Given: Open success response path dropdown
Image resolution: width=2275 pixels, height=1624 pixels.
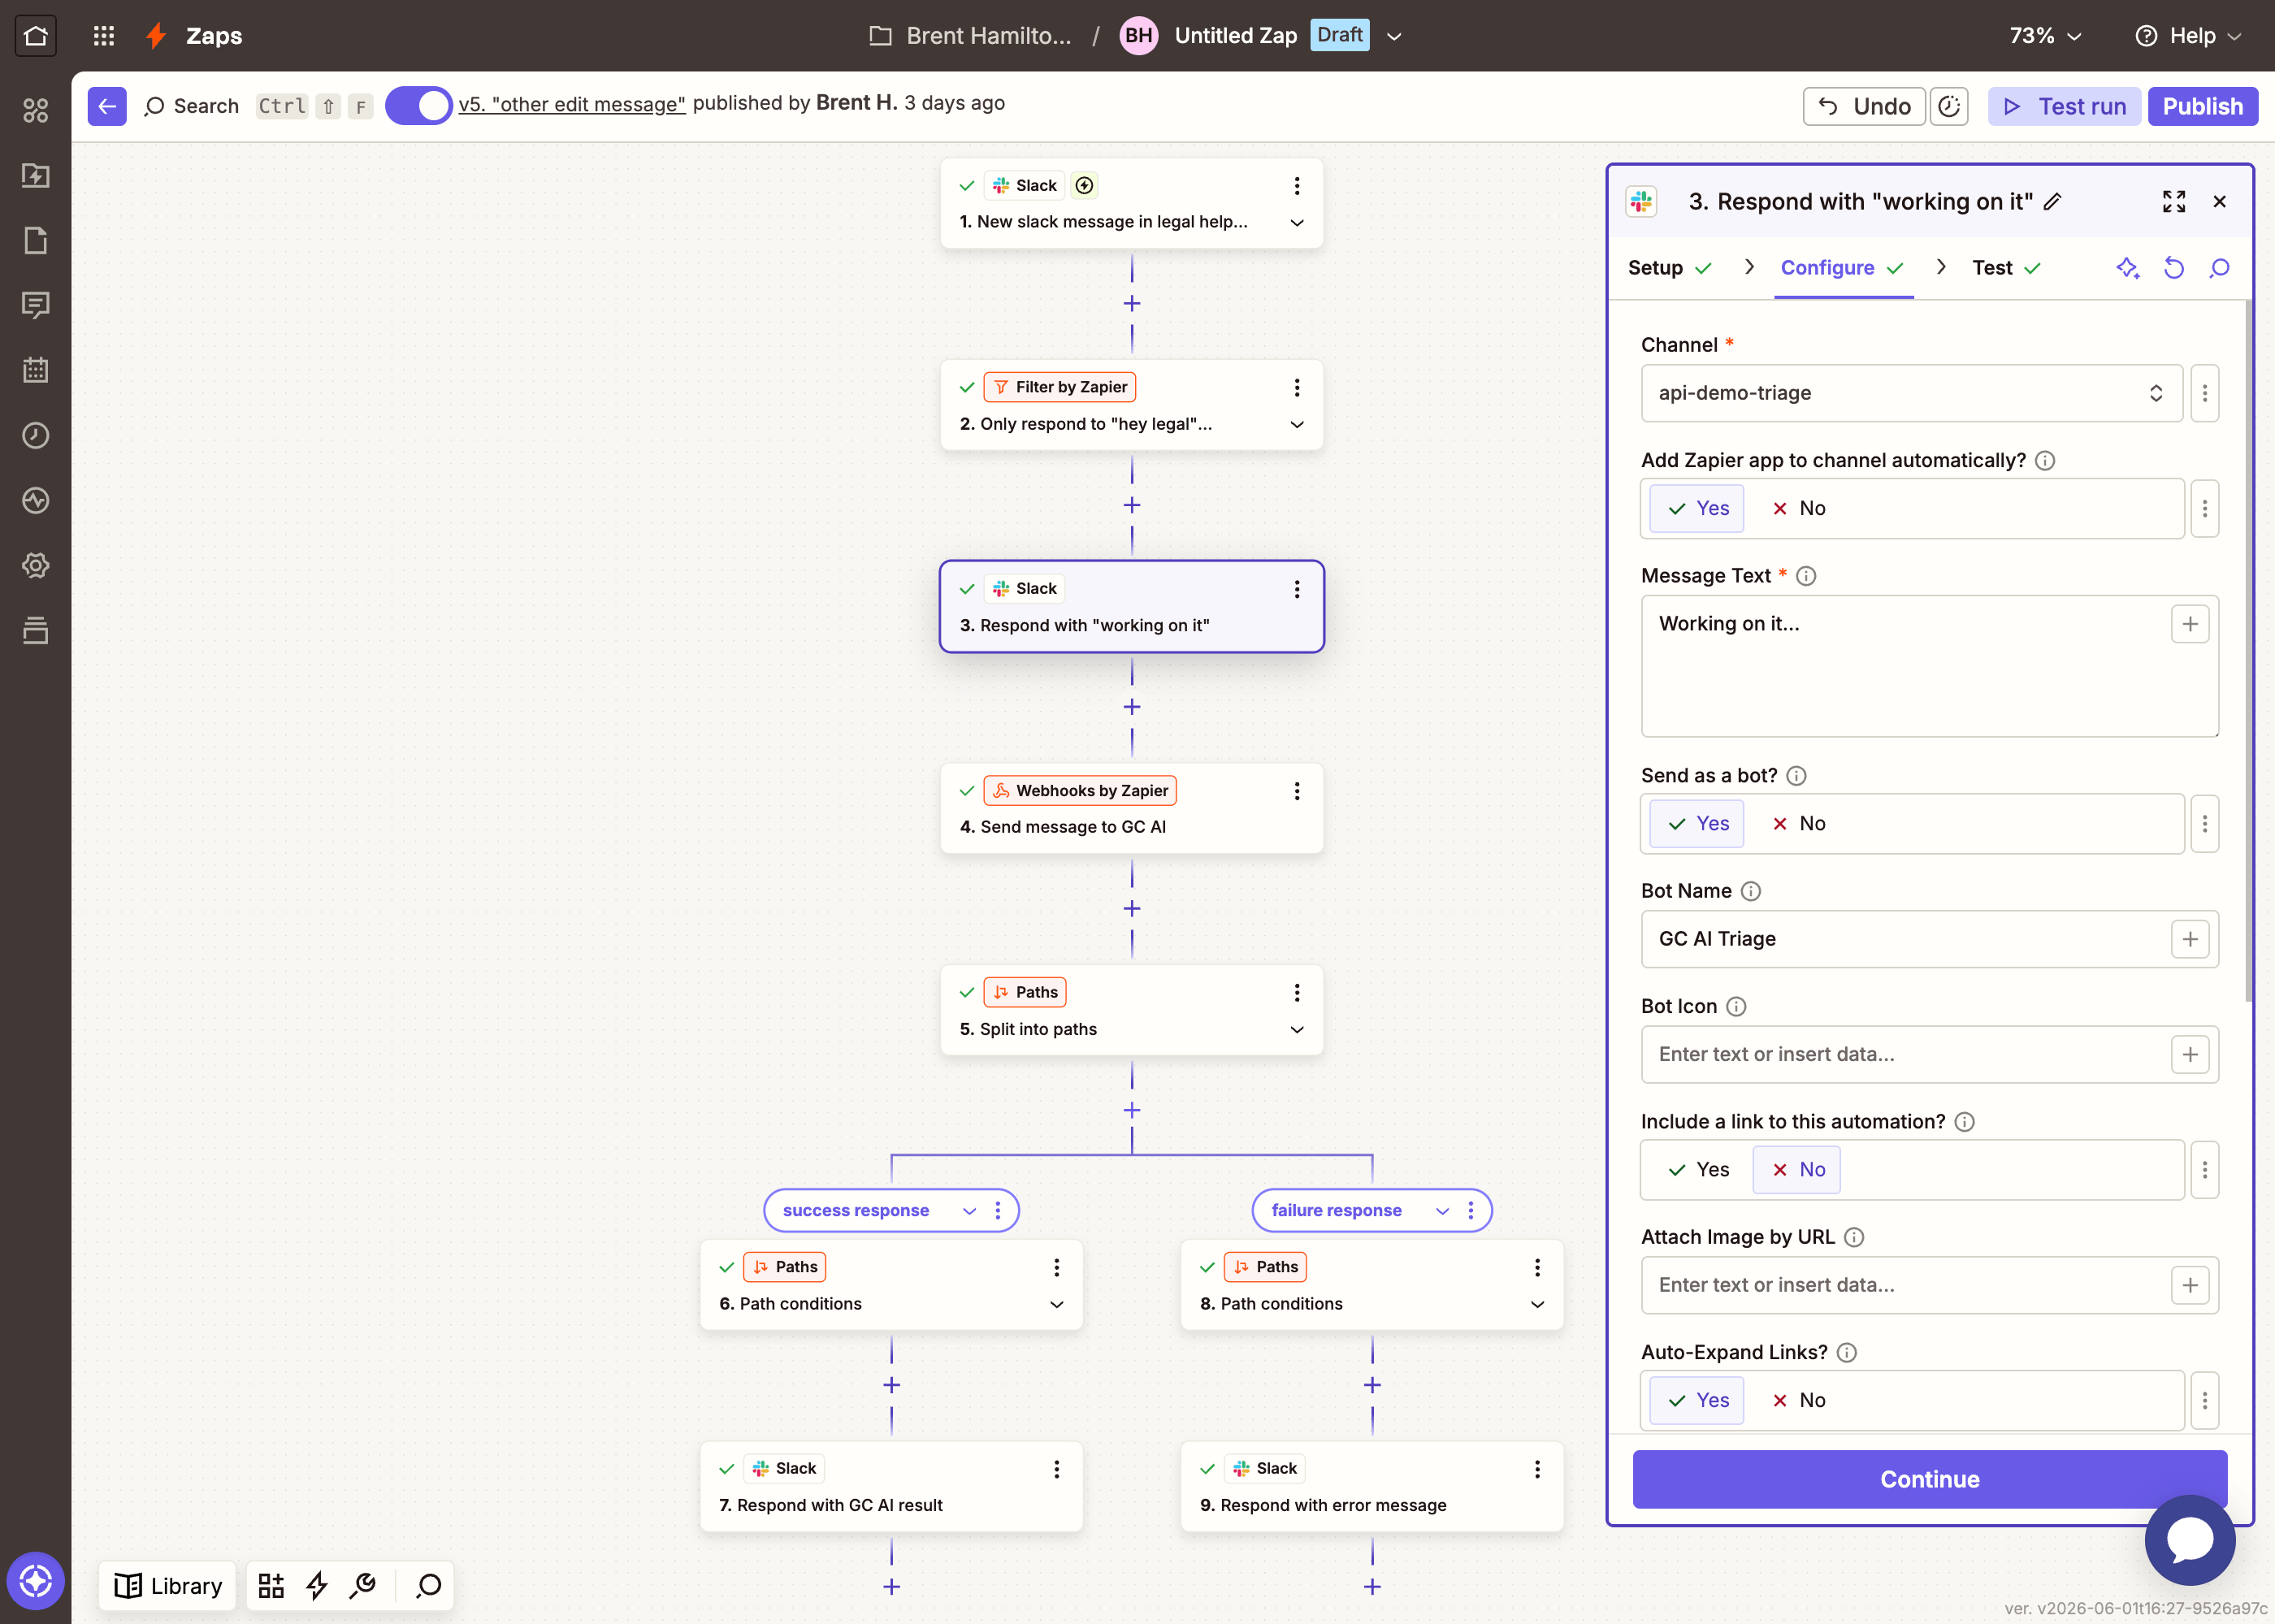Looking at the screenshot, I should pyautogui.click(x=969, y=1210).
